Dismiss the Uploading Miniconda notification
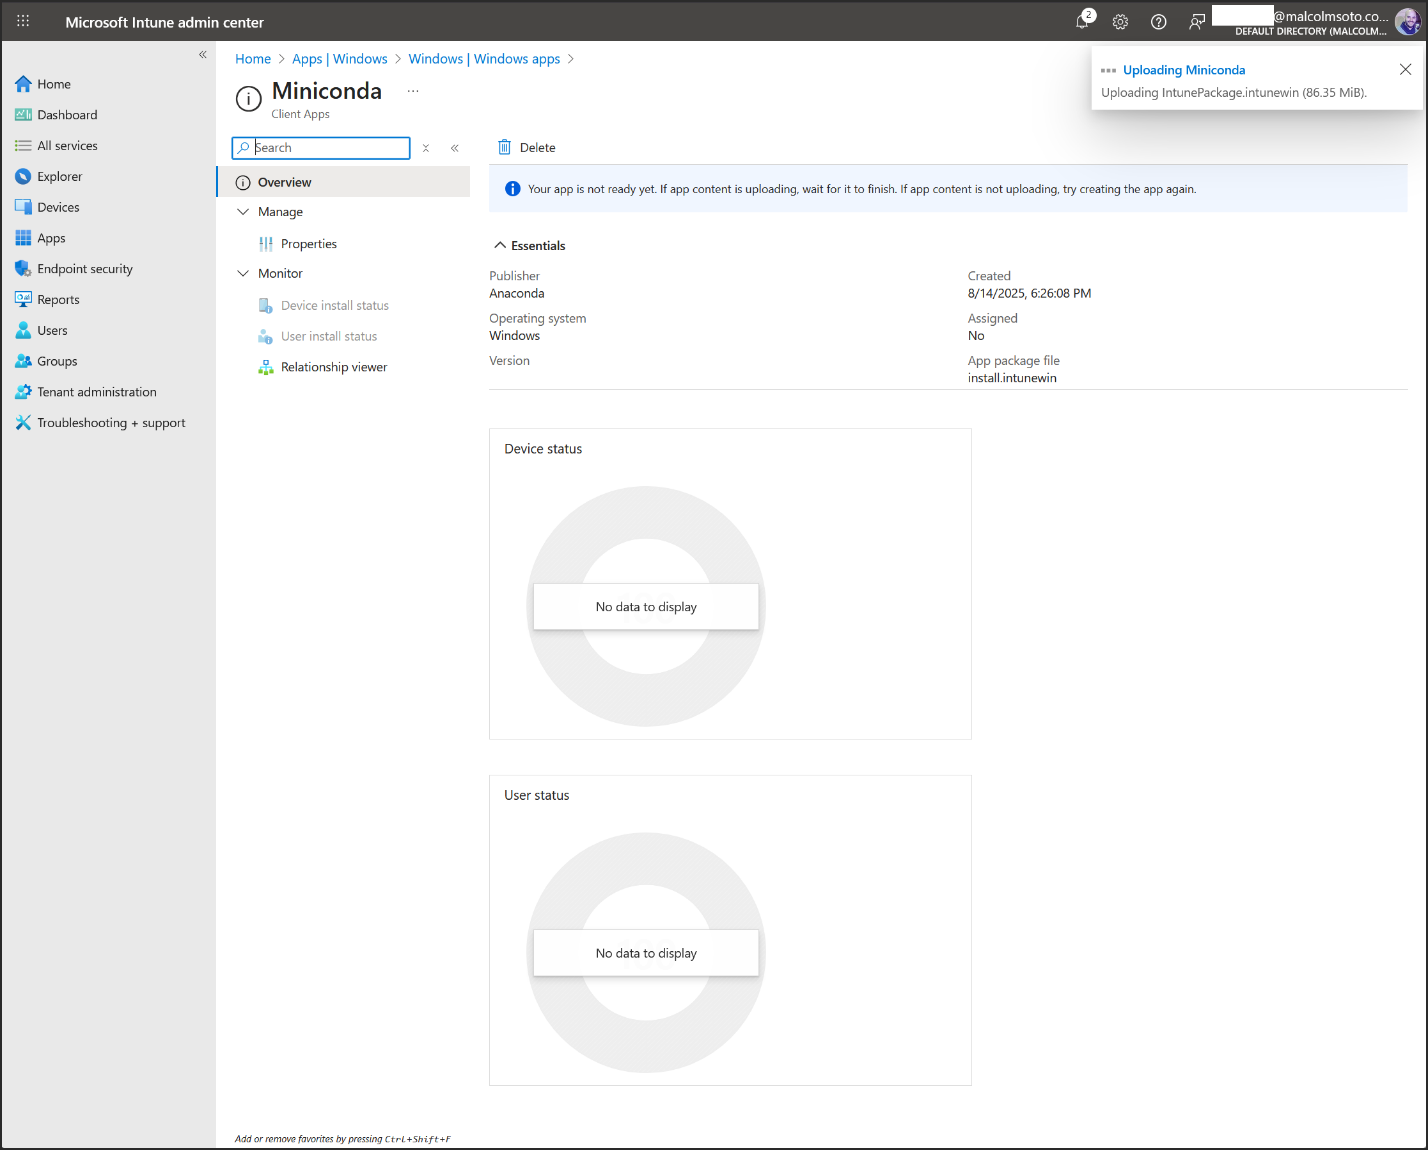1428x1150 pixels. point(1405,69)
